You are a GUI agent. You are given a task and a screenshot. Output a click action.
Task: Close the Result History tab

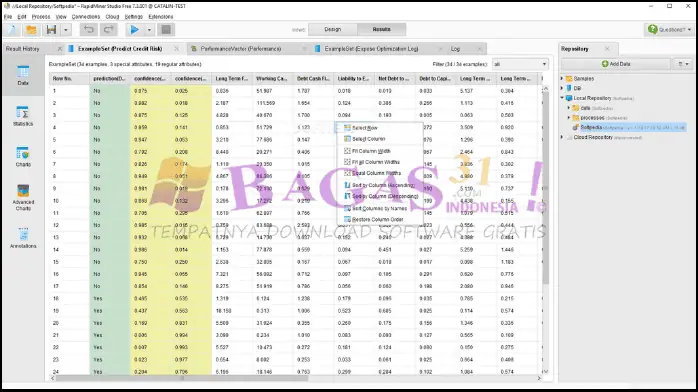click(x=60, y=48)
